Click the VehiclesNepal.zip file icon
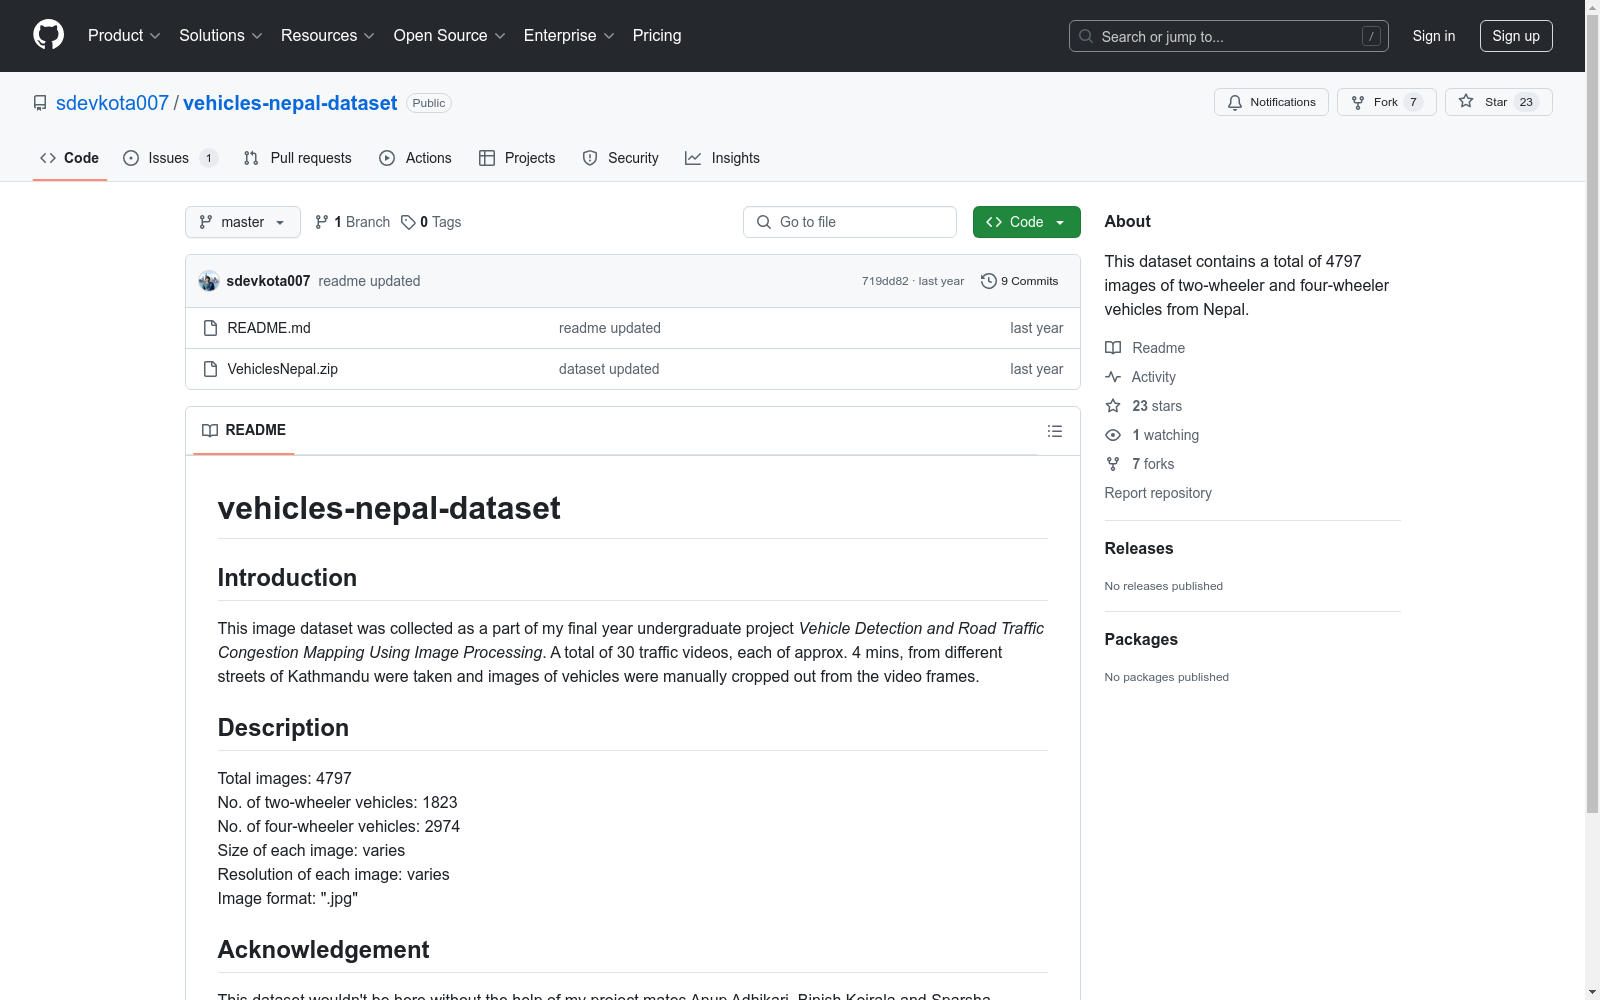The width and height of the screenshot is (1600, 1000). (210, 369)
